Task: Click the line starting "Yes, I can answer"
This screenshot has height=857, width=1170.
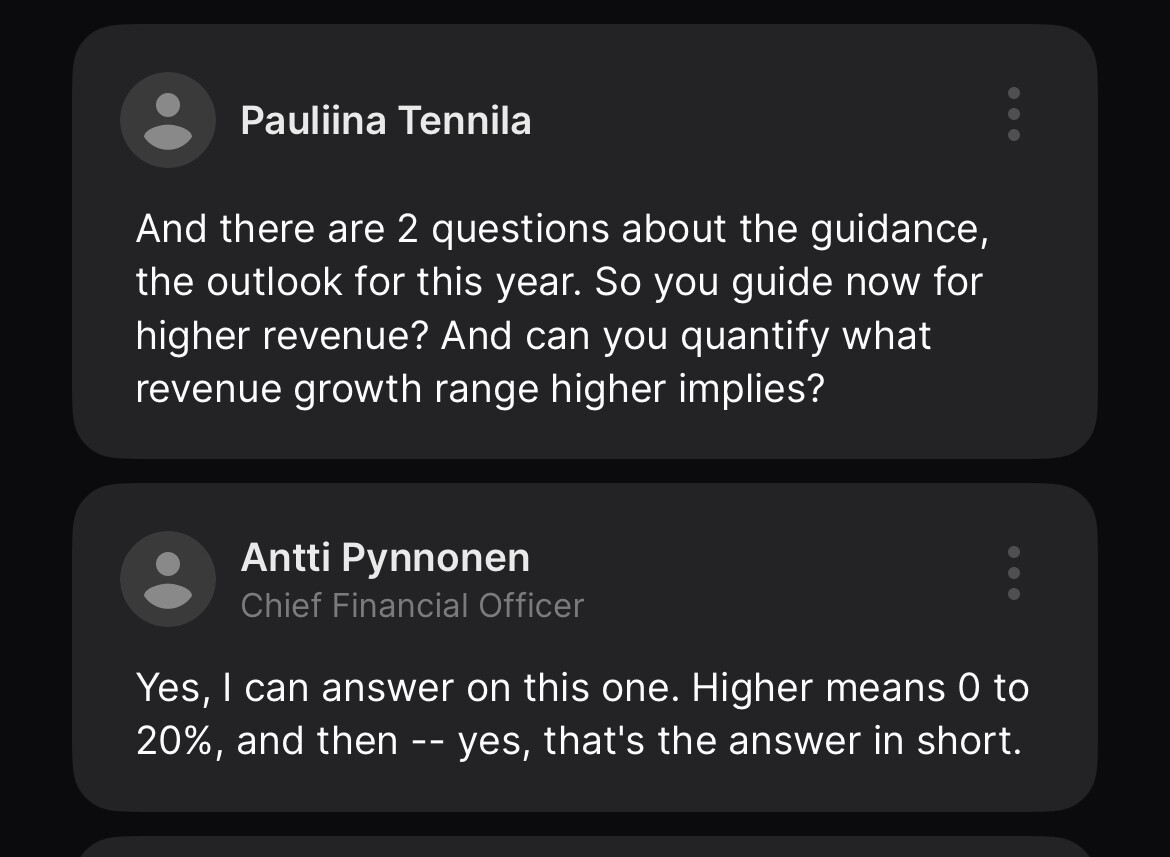Action: (582, 688)
